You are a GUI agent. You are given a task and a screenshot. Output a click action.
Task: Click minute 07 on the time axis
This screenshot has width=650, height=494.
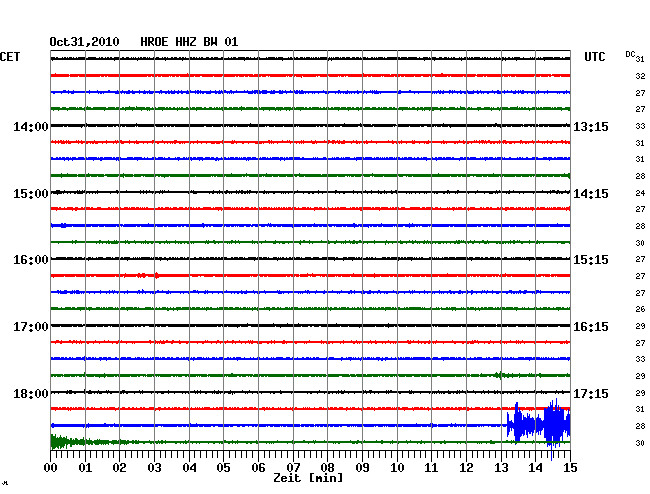[x=293, y=467]
